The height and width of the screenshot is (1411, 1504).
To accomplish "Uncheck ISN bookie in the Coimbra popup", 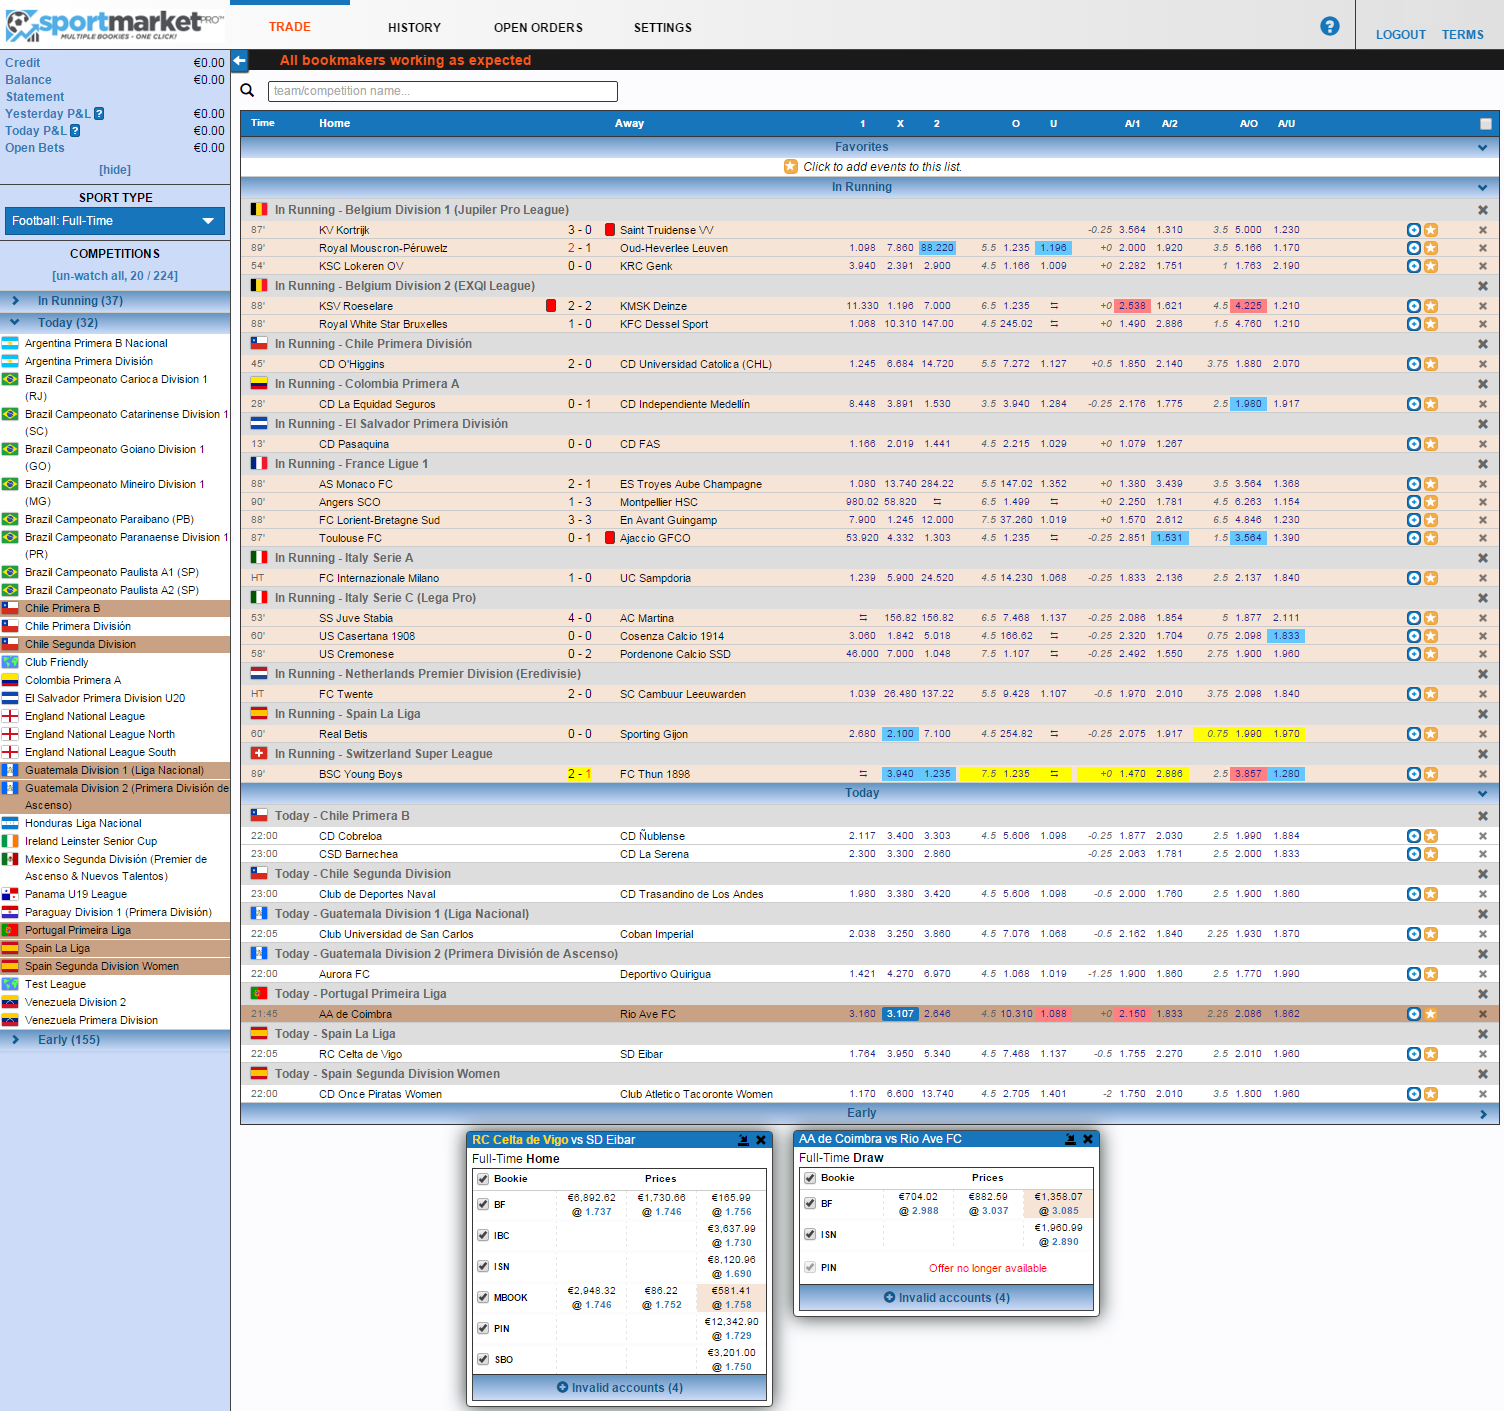I will point(810,1235).
